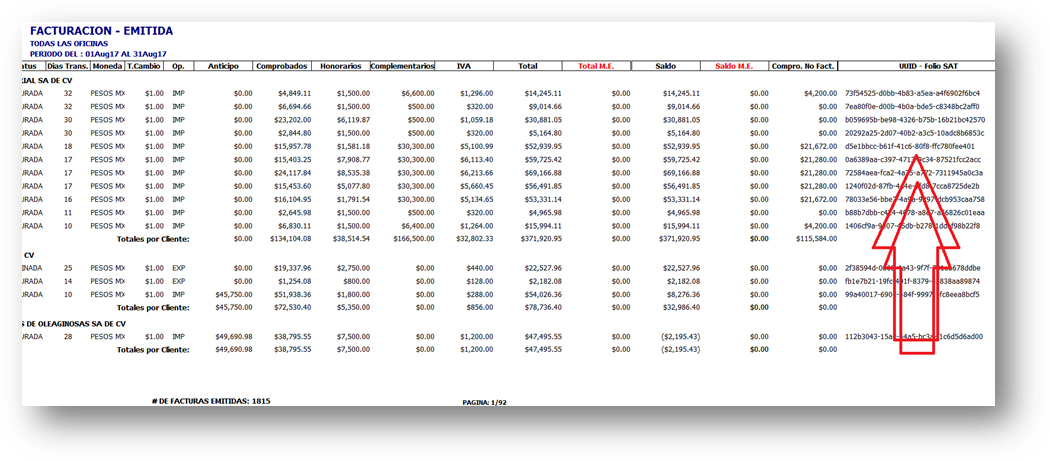Select the Compro. No Fact. column header
This screenshot has height=461, width=1050.
coord(804,66)
